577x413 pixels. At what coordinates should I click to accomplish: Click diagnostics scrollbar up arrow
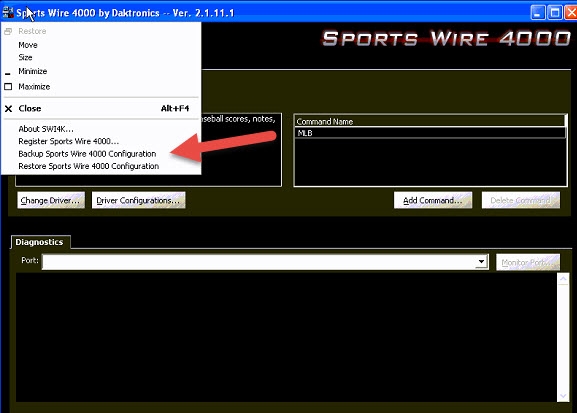click(563, 279)
